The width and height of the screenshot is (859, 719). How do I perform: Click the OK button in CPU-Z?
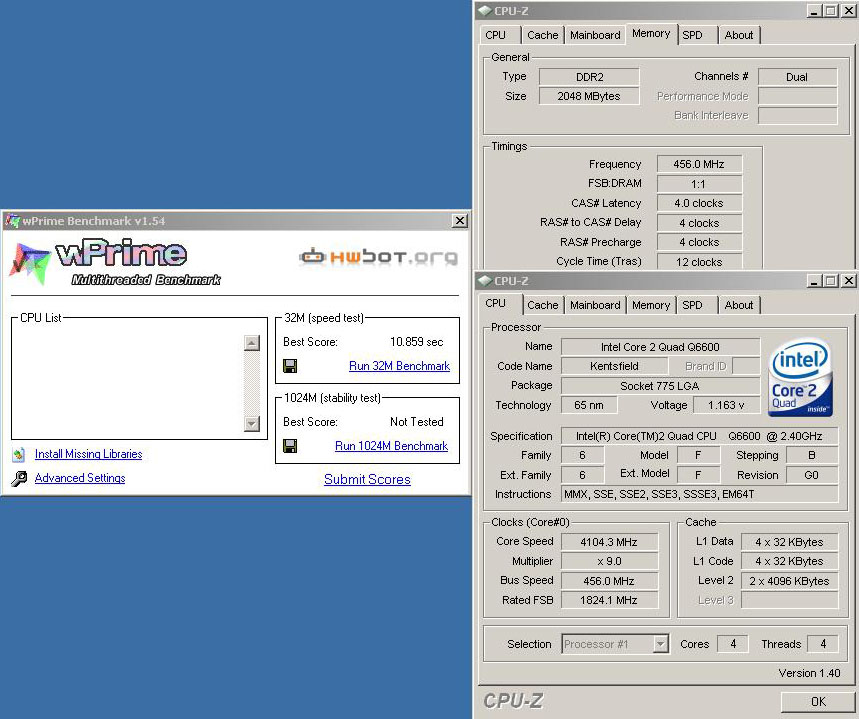coord(818,701)
